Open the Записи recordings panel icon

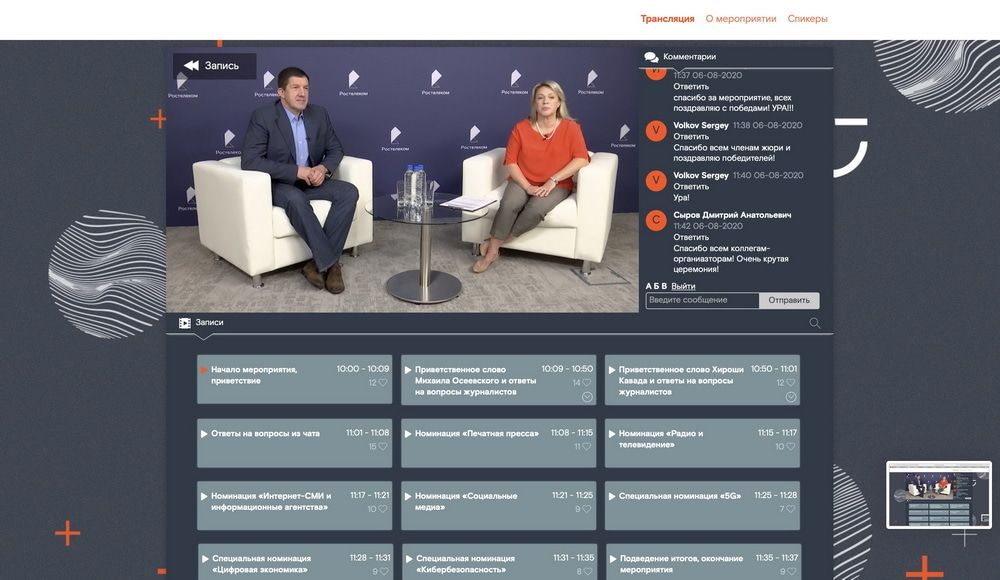point(184,322)
